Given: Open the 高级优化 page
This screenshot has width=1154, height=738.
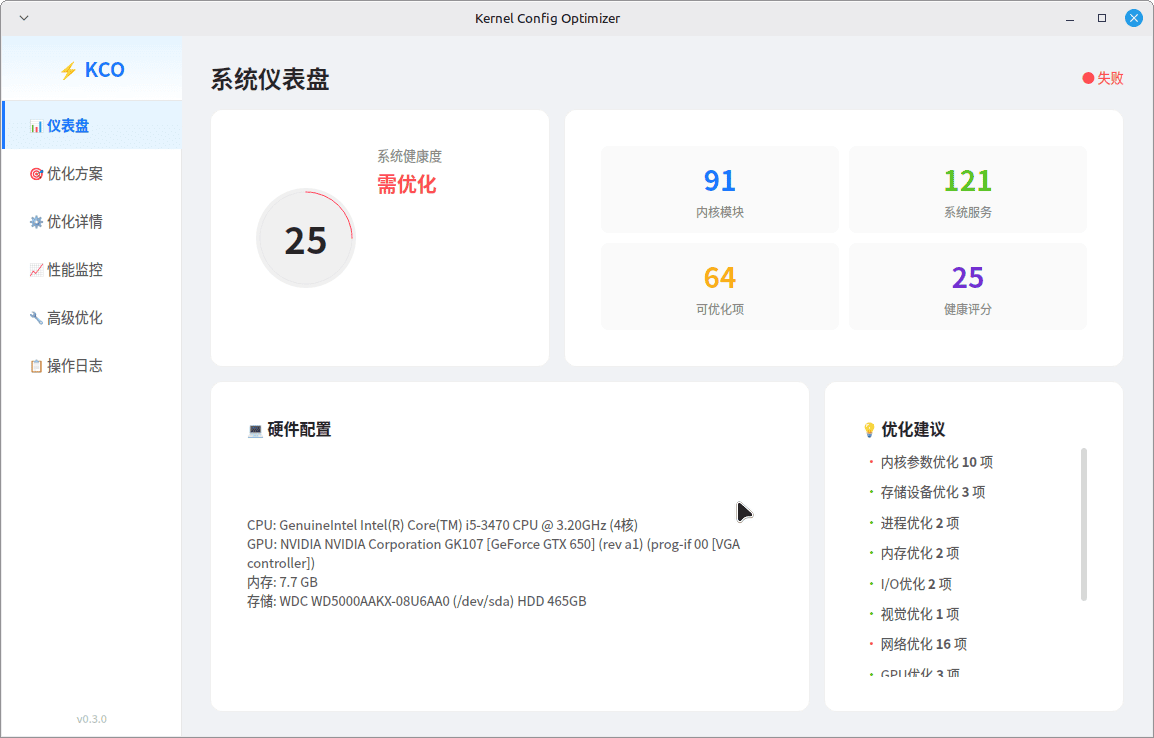Looking at the screenshot, I should click(92, 317).
